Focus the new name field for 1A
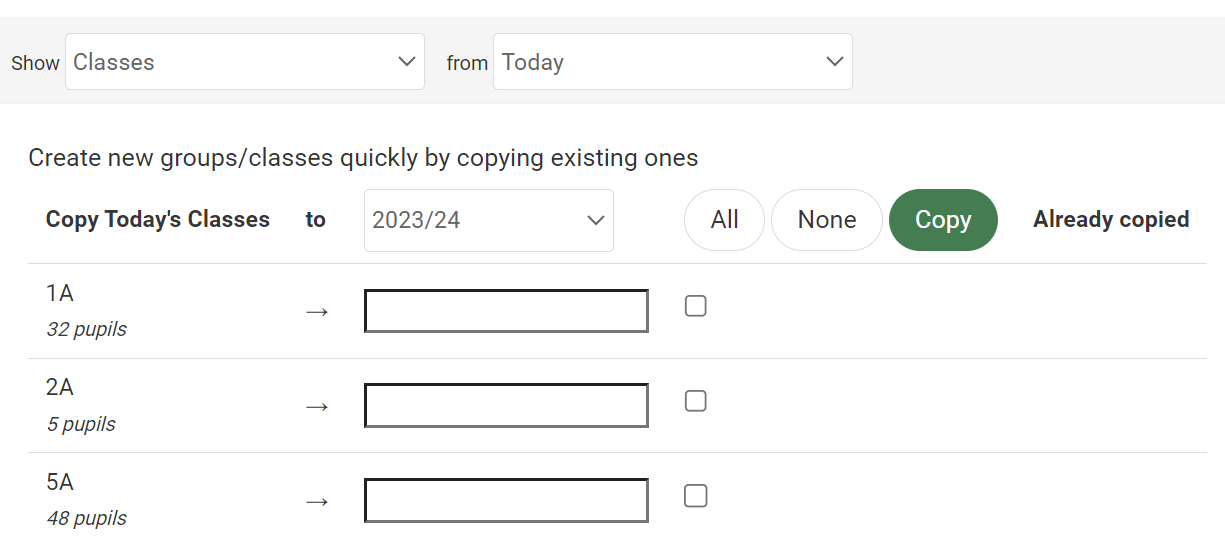Viewport: 1225px width, 545px height. point(506,311)
